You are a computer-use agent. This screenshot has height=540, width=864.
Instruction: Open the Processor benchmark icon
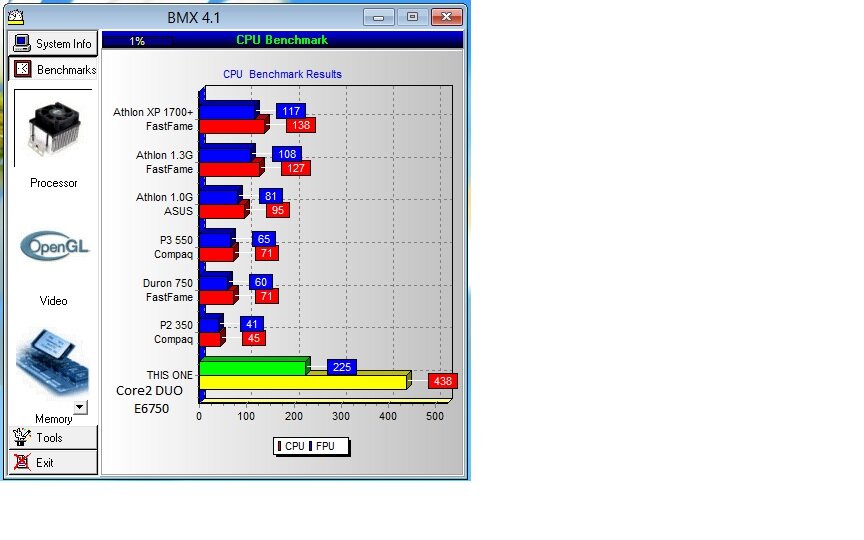pyautogui.click(x=53, y=130)
